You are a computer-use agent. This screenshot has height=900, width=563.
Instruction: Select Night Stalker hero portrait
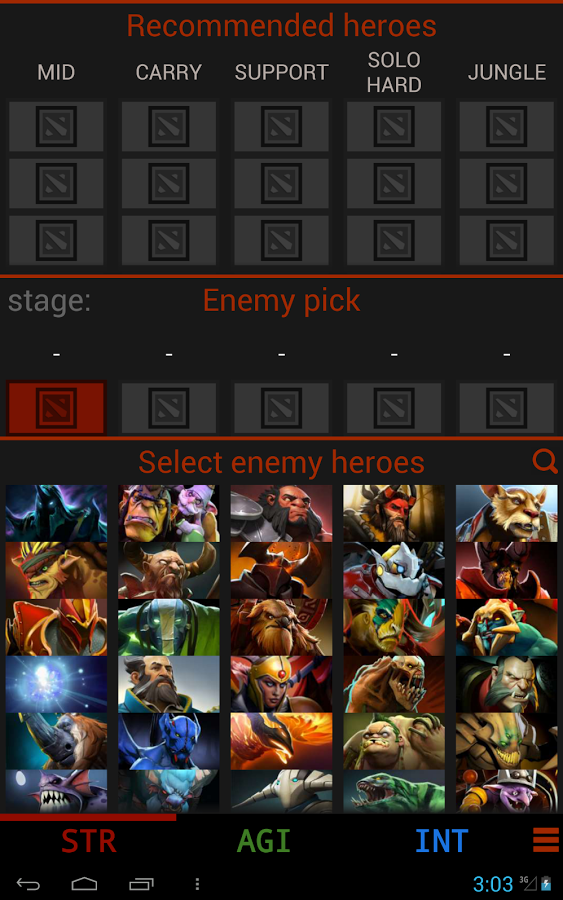pyautogui.click(x=169, y=741)
